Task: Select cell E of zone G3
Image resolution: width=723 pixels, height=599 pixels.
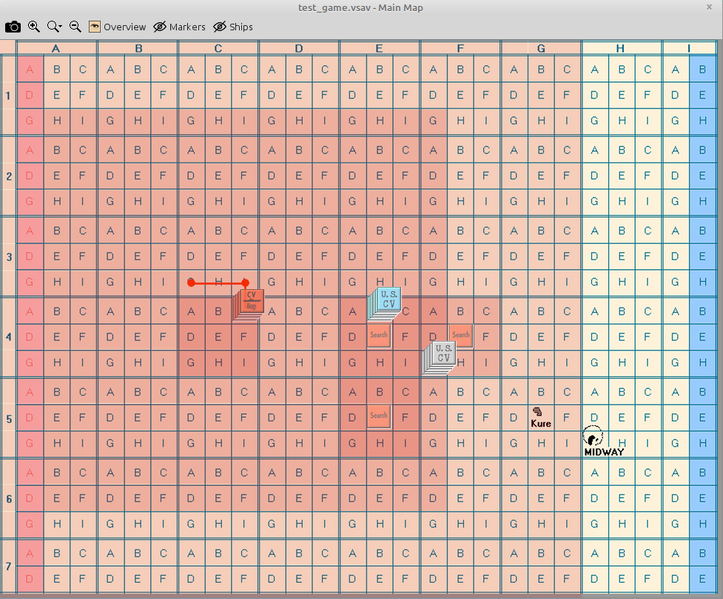Action: point(541,256)
